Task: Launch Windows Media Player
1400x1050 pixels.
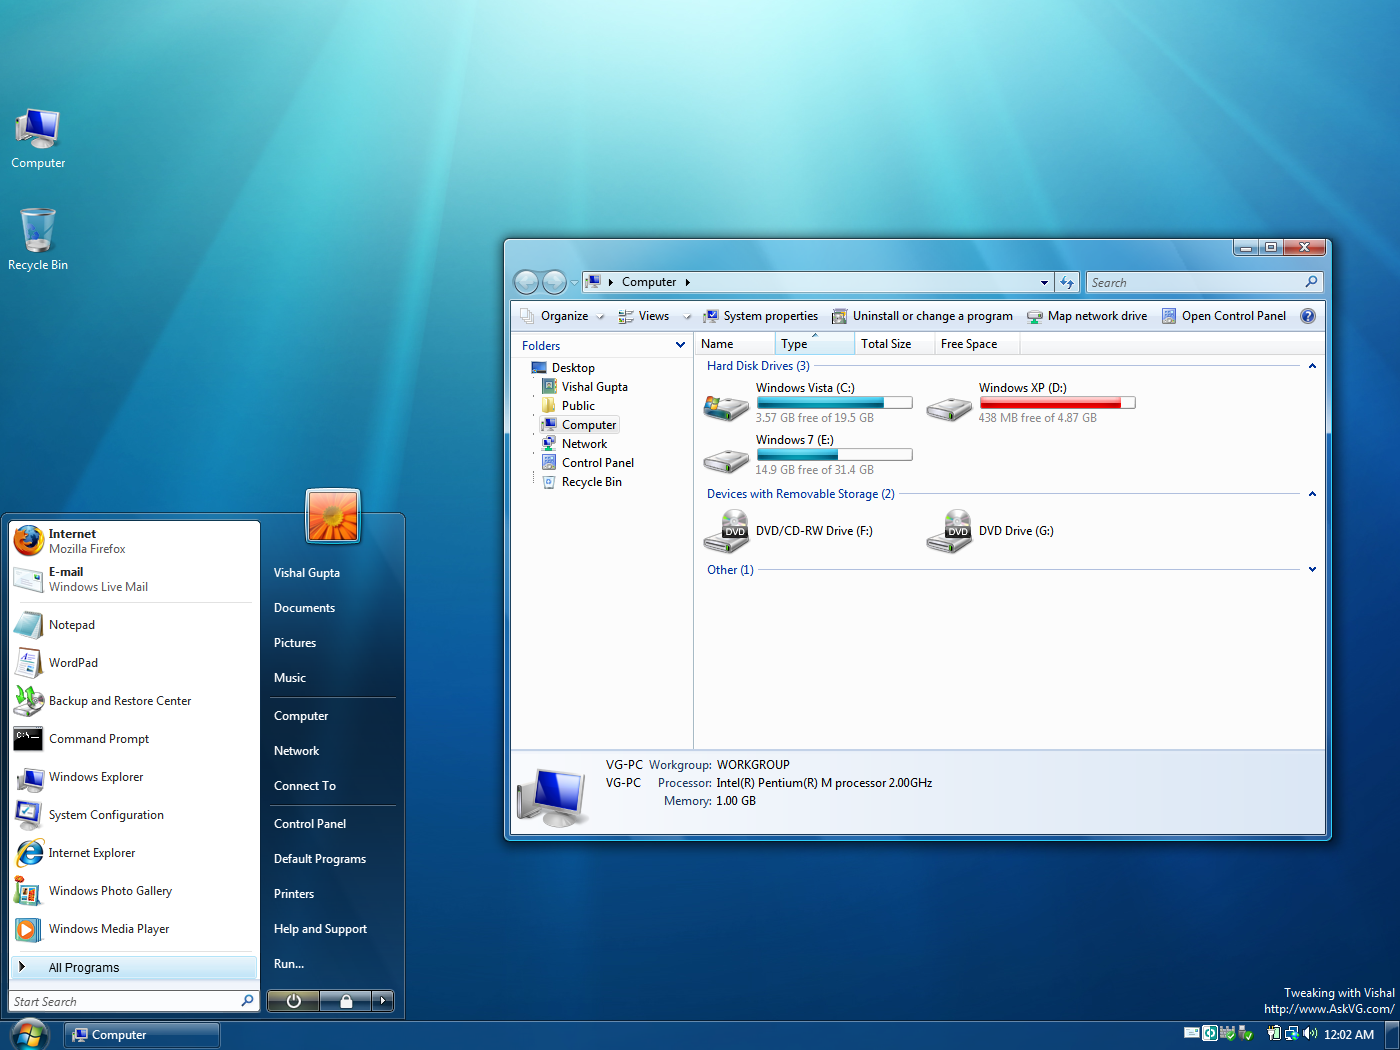Action: 134,929
